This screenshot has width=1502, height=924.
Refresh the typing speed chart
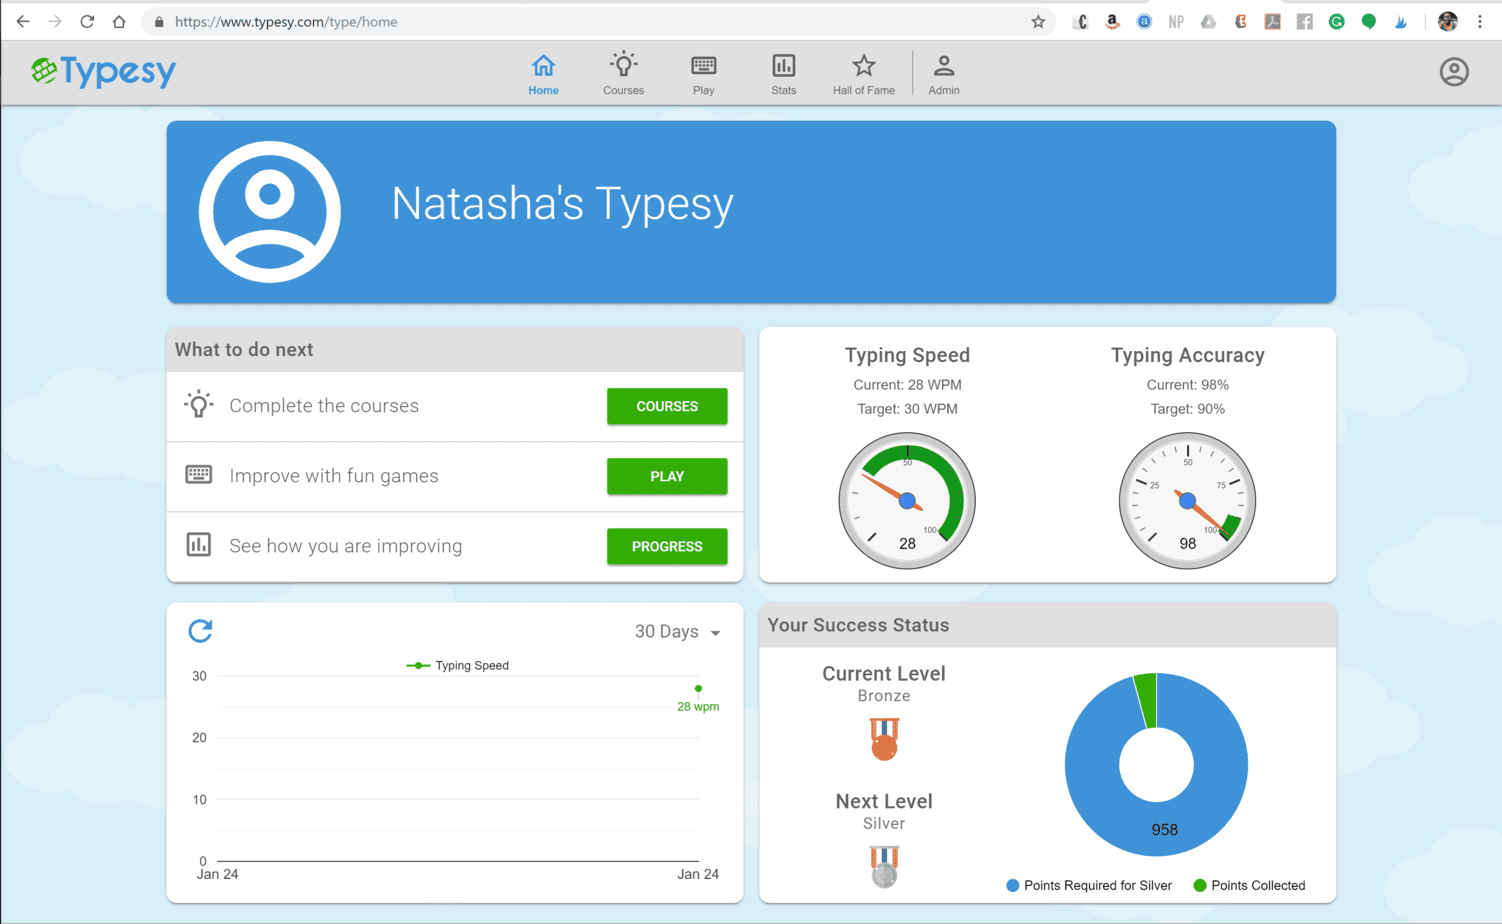coord(200,631)
